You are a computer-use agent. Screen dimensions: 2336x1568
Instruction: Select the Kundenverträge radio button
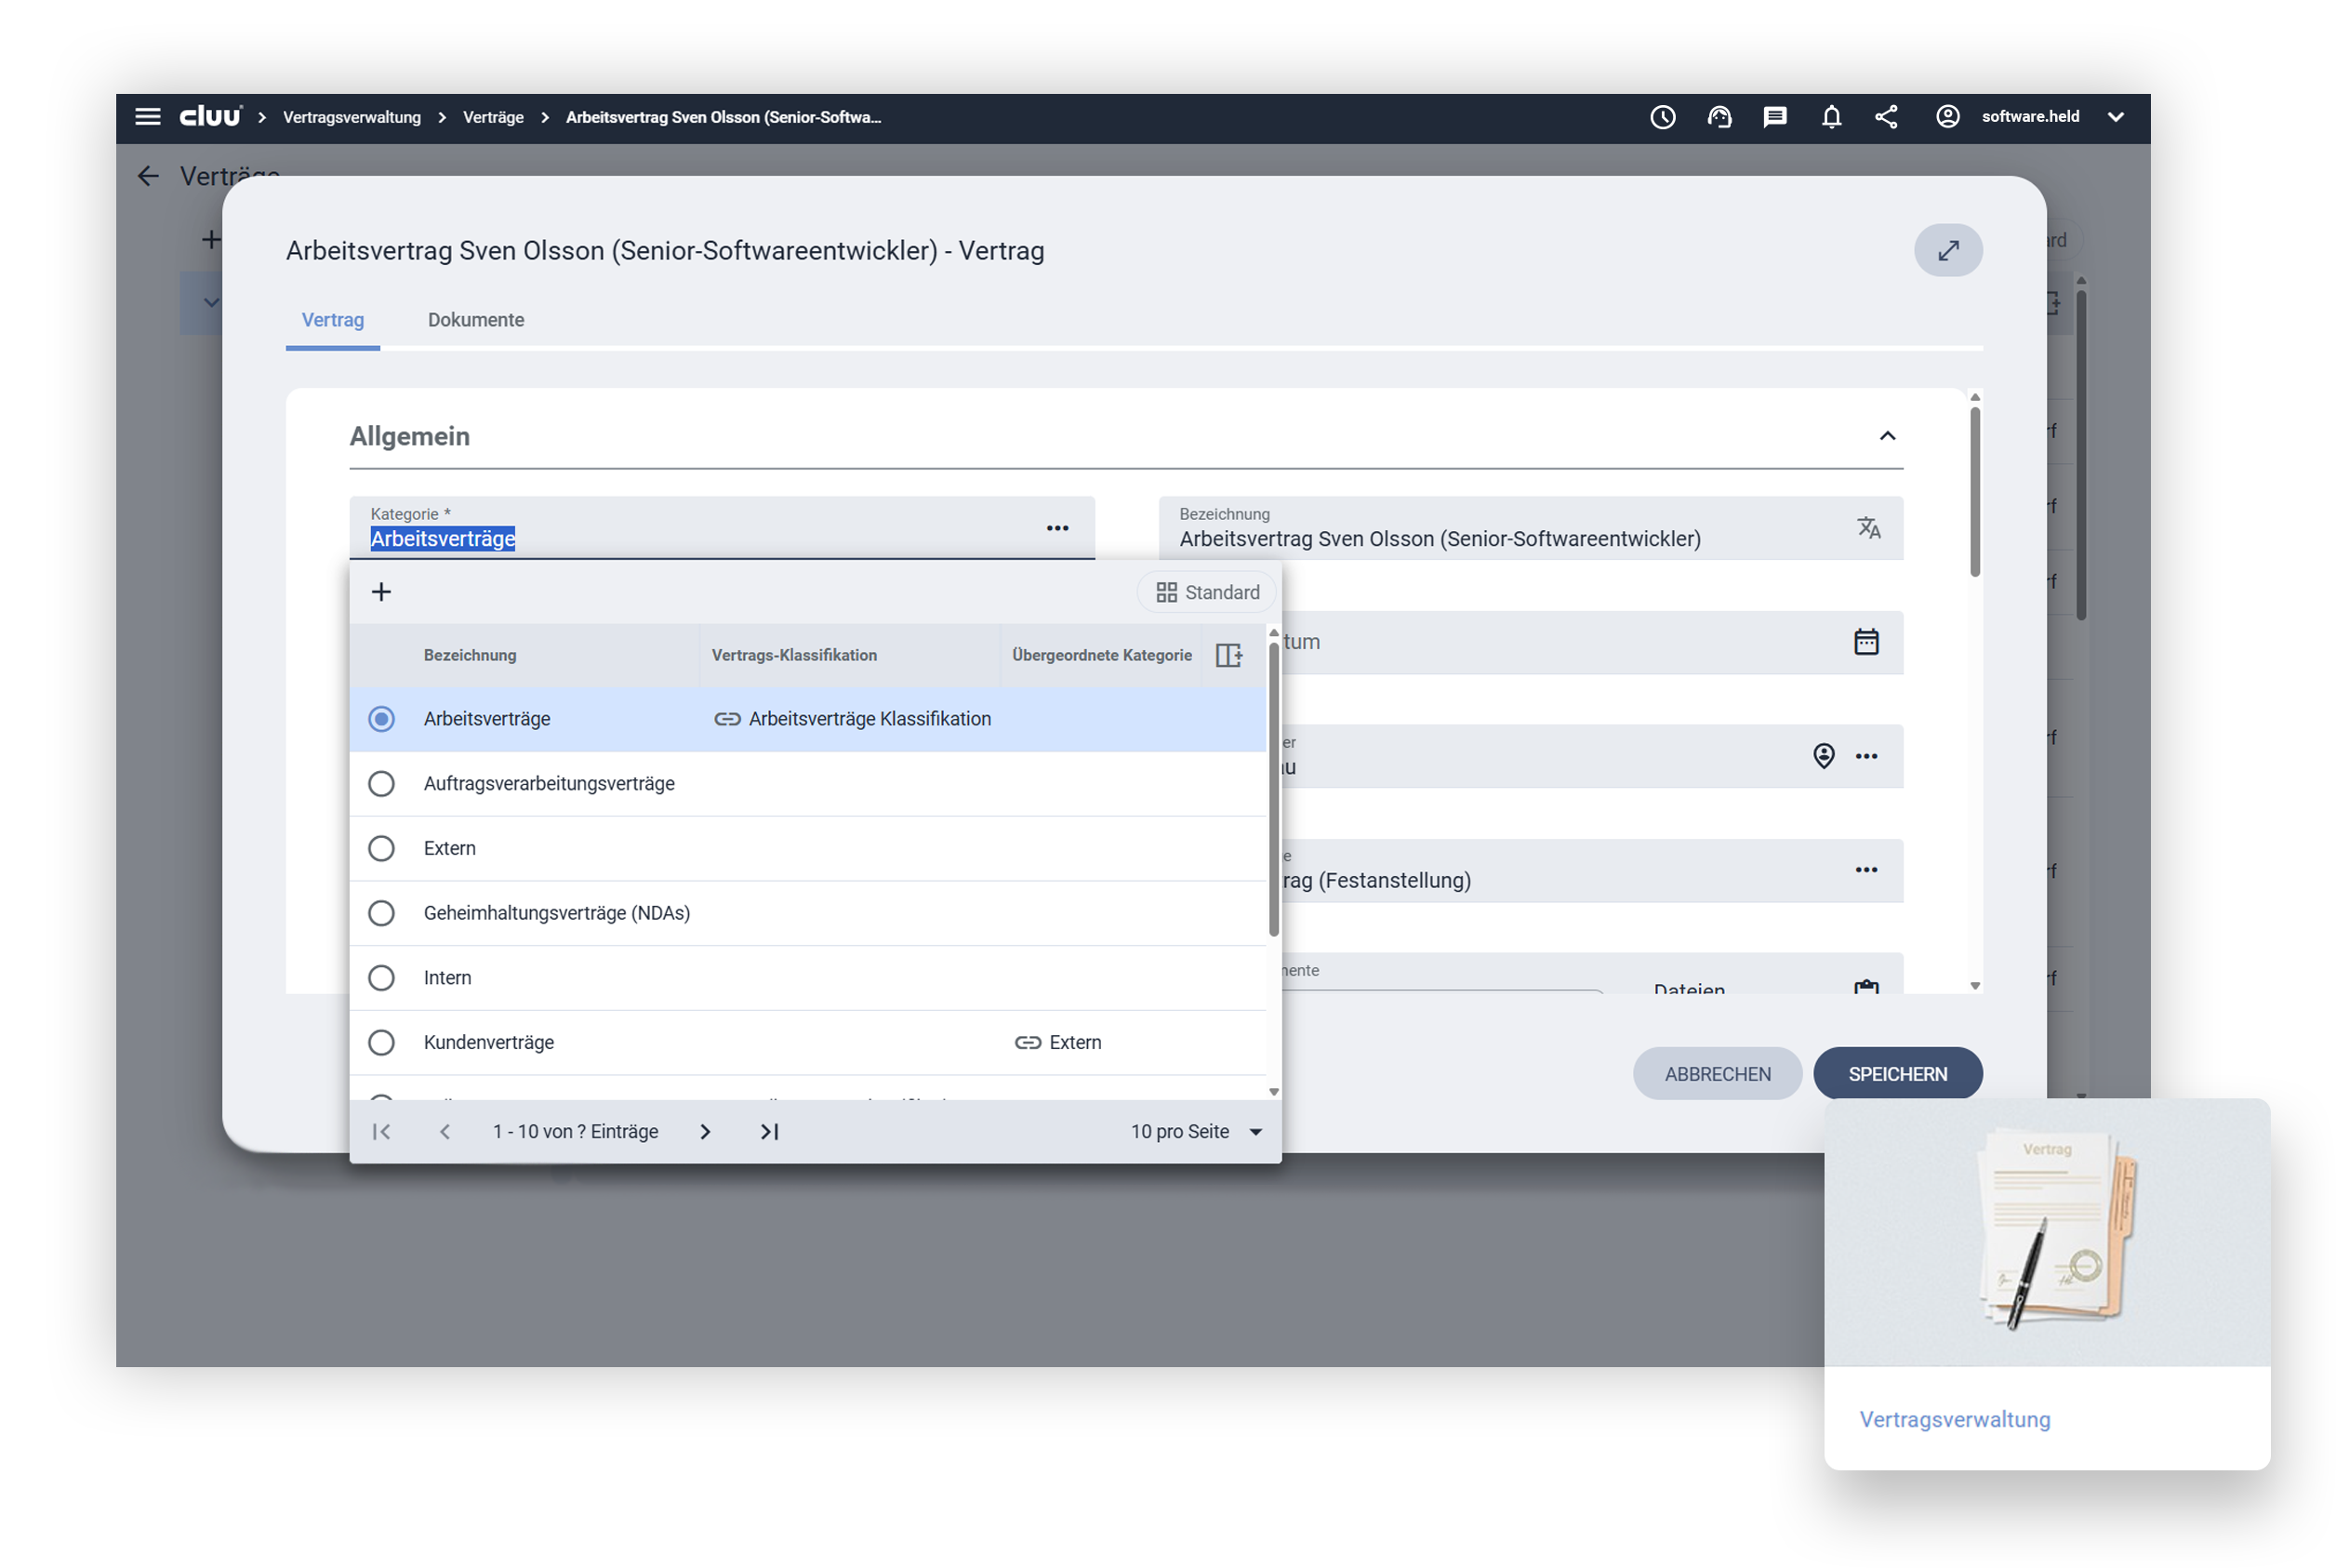381,1042
